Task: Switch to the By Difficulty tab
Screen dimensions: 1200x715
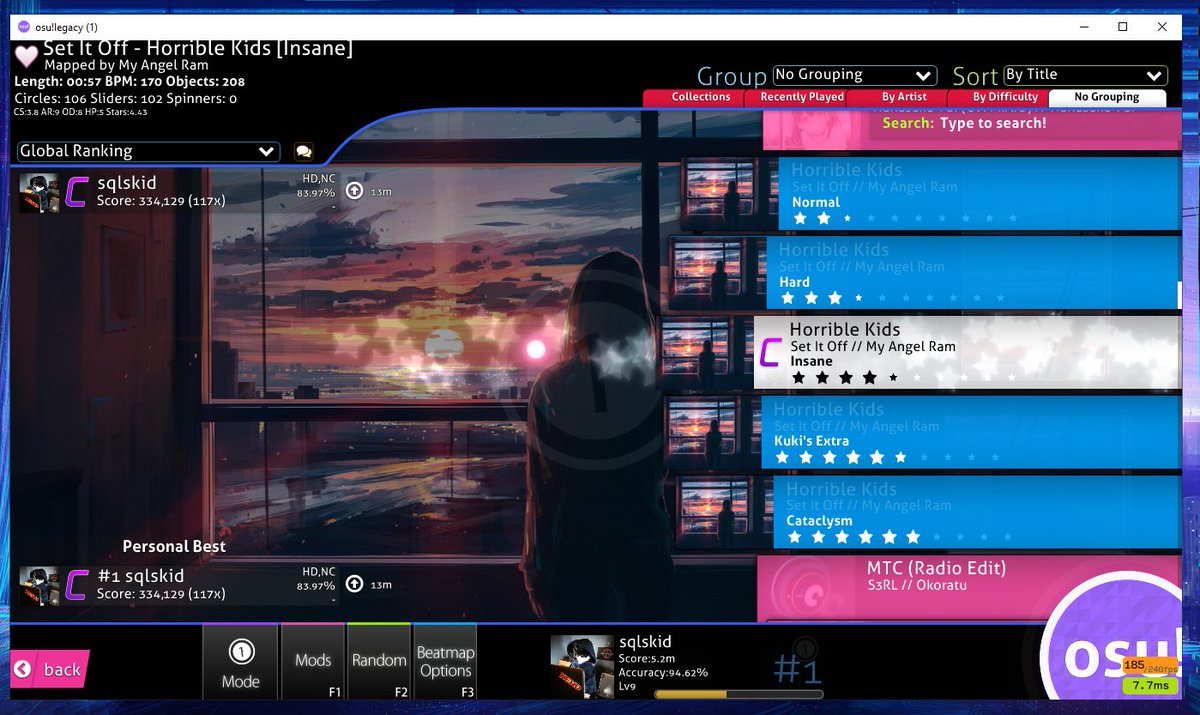Action: point(1004,97)
